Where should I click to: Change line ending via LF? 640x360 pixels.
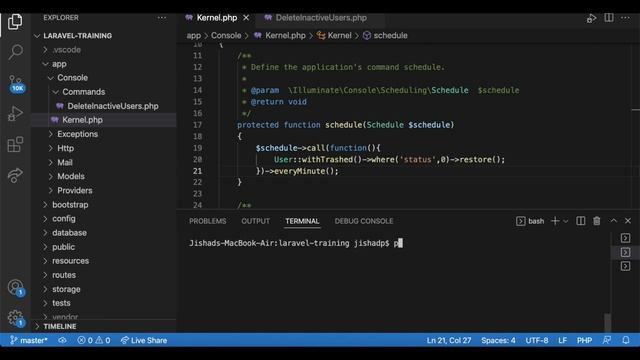click(562, 340)
